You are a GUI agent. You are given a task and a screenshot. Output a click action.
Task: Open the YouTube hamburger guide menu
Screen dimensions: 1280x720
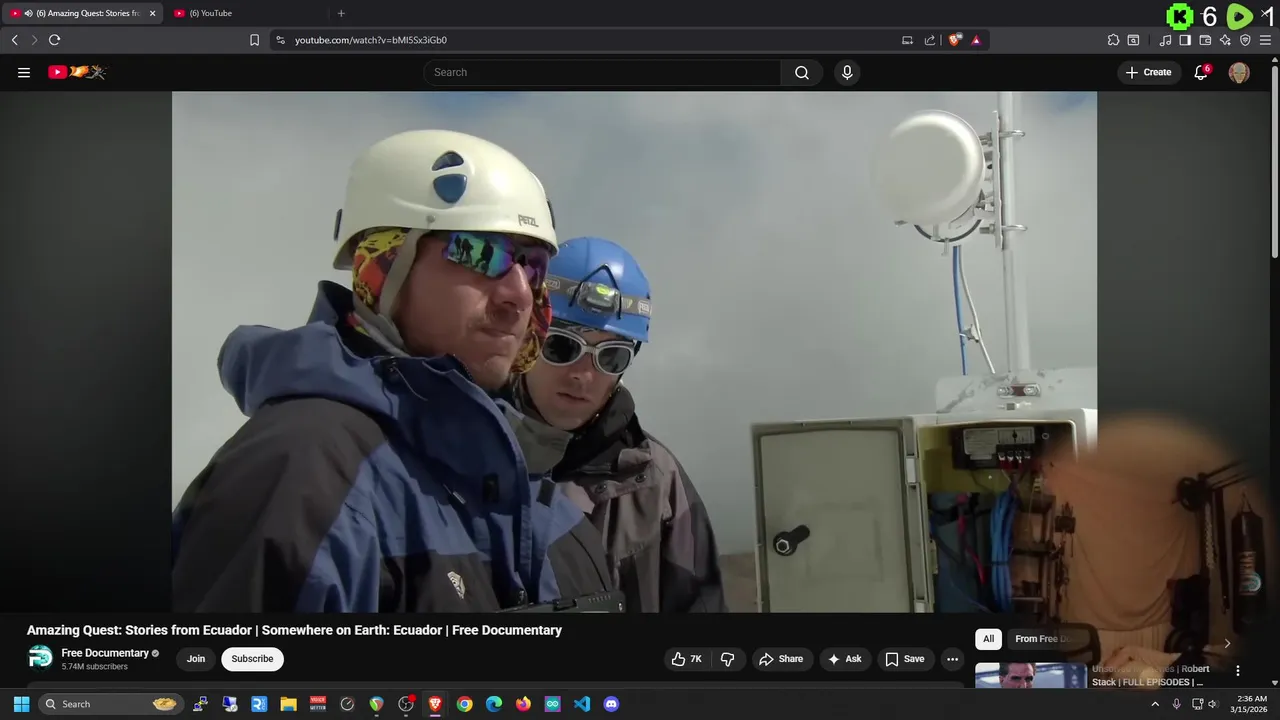point(24,72)
